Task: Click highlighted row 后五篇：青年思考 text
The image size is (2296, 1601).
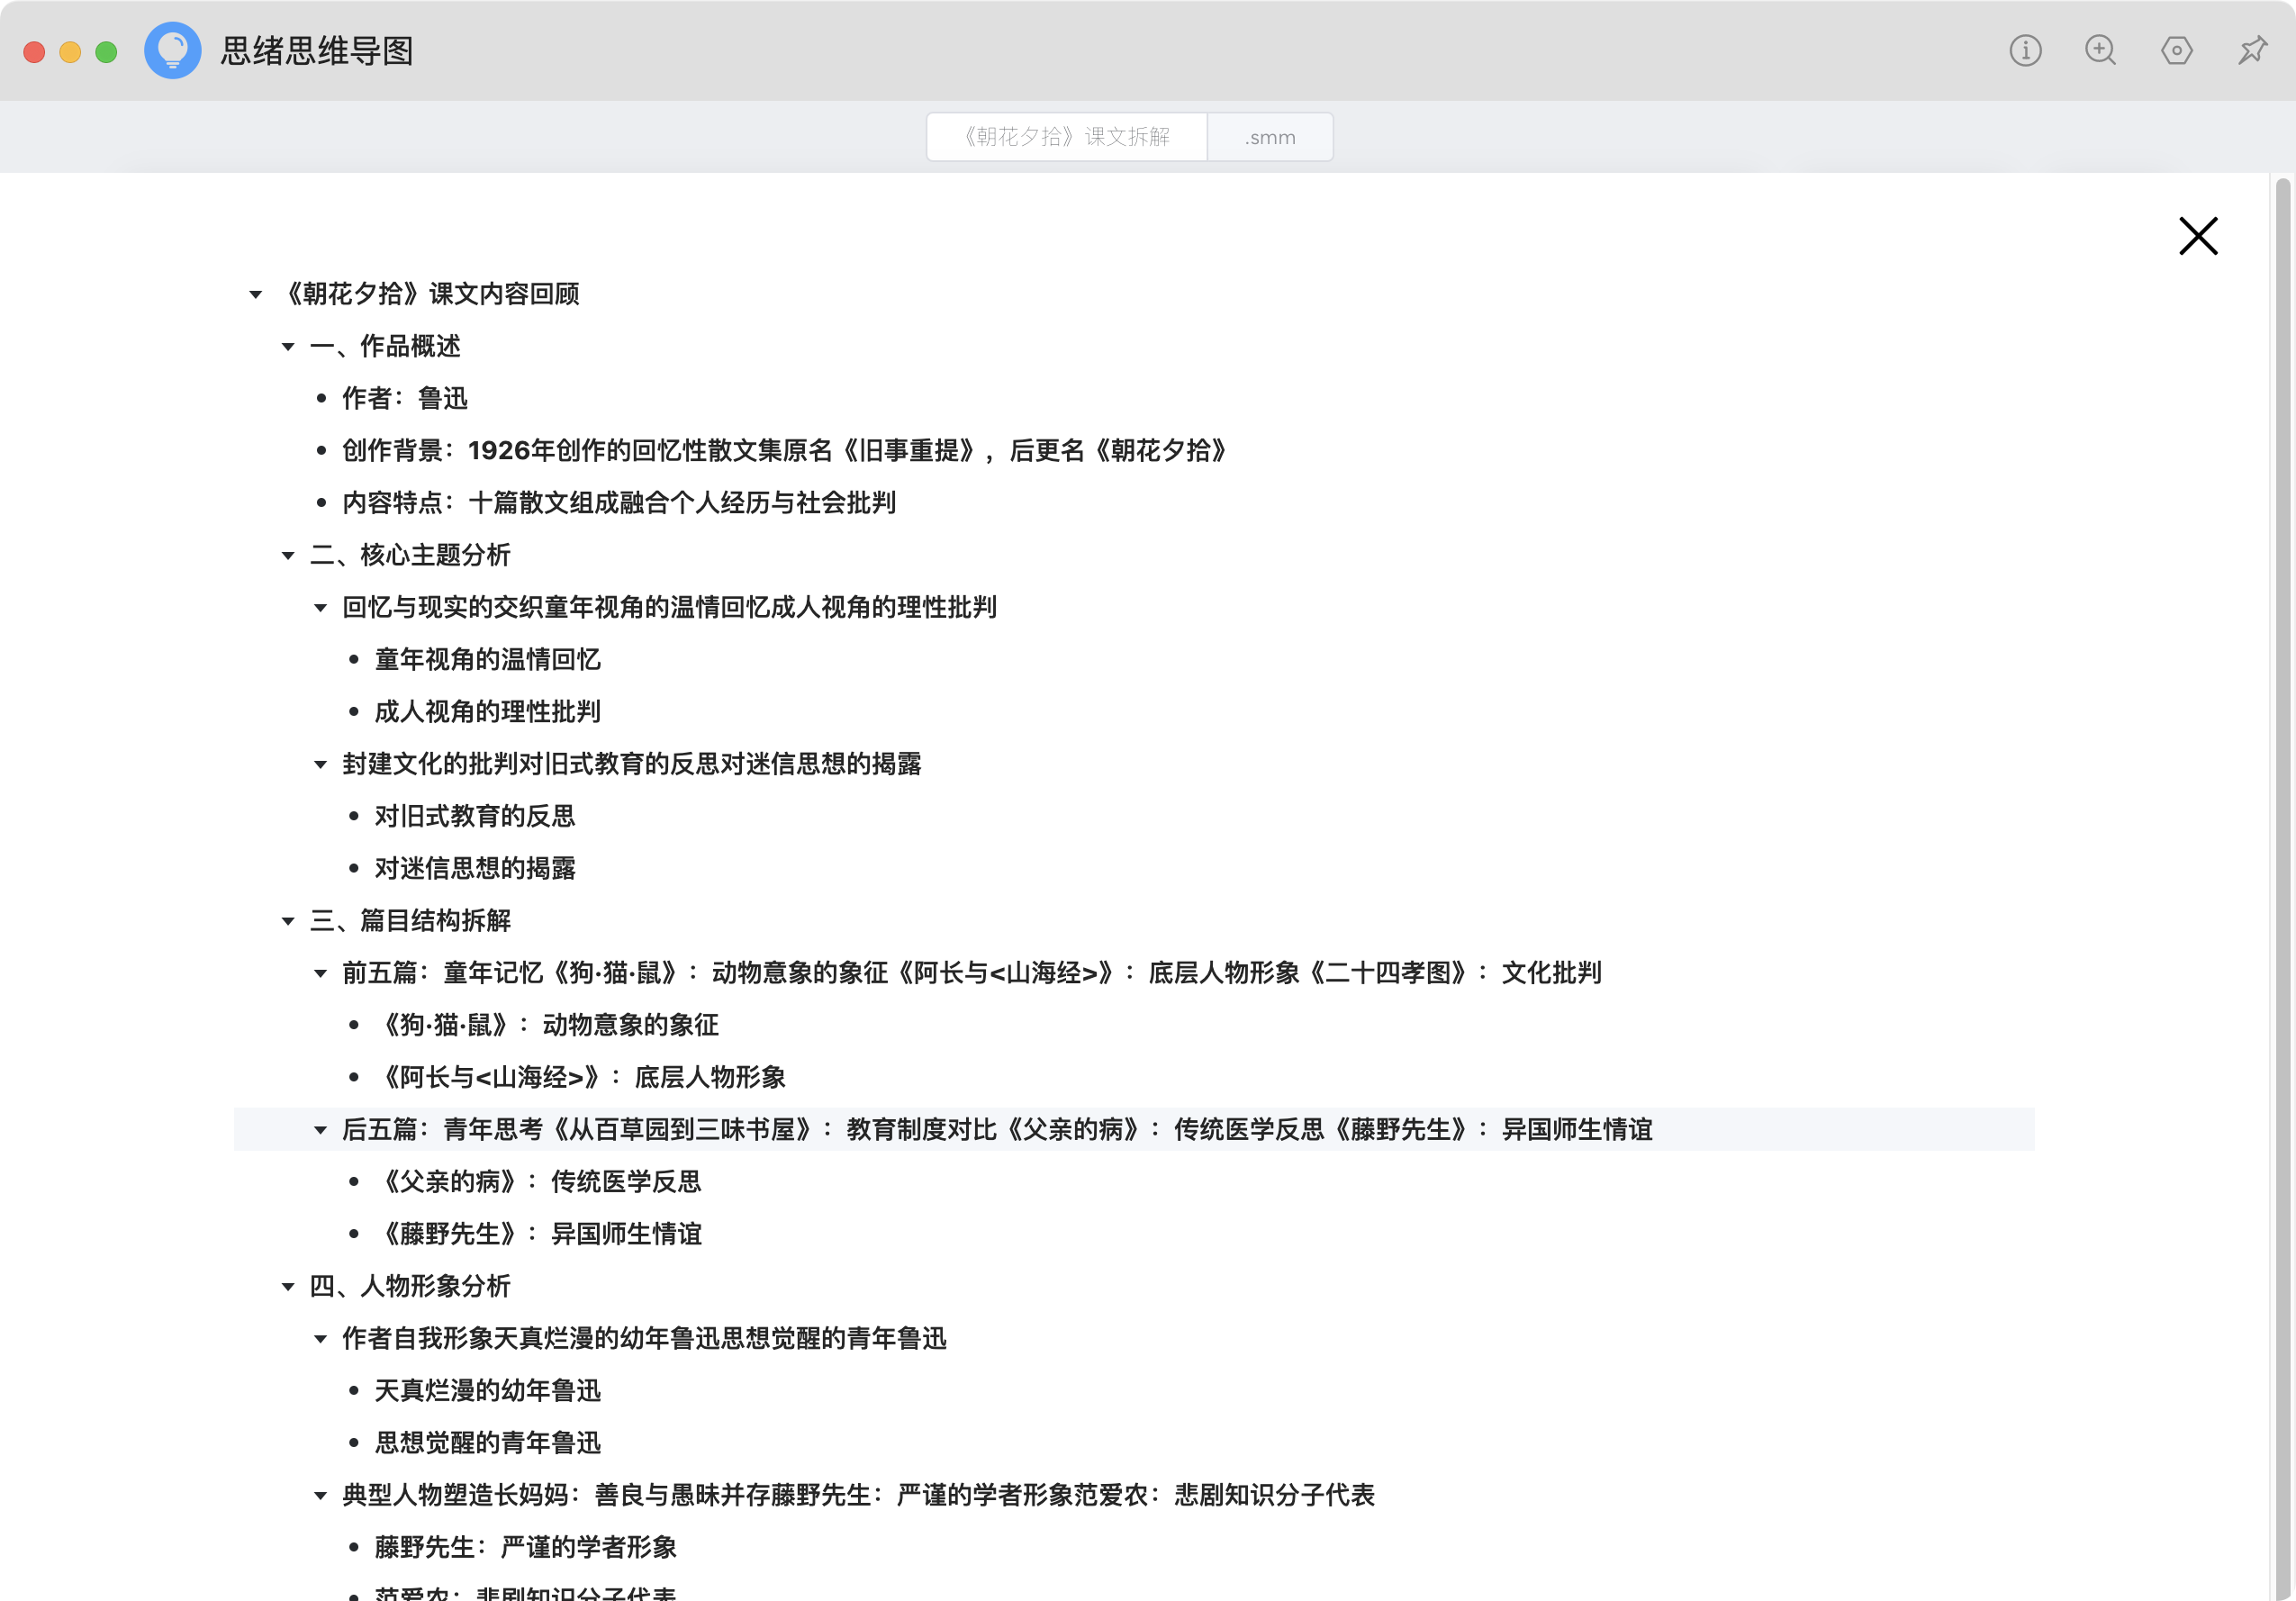Action: coord(998,1129)
